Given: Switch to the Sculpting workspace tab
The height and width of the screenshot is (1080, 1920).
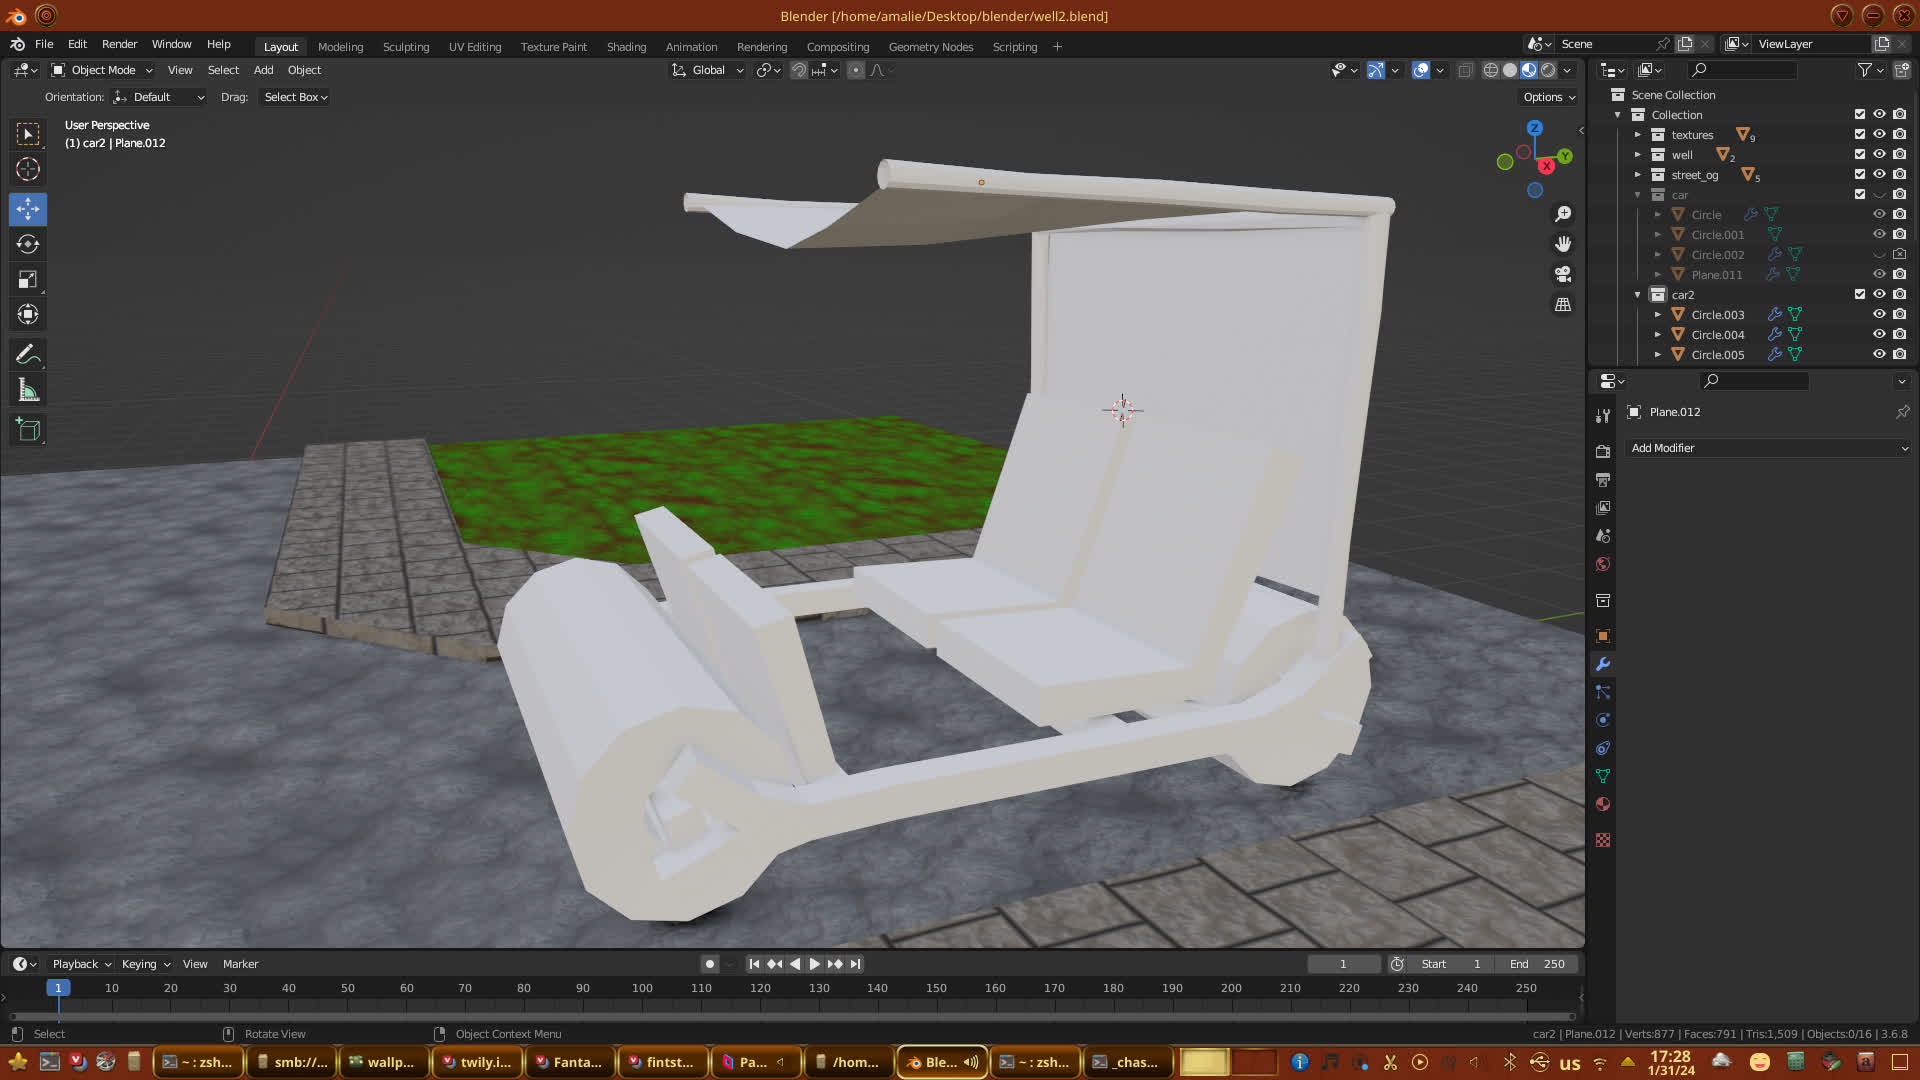Looking at the screenshot, I should click(x=405, y=47).
